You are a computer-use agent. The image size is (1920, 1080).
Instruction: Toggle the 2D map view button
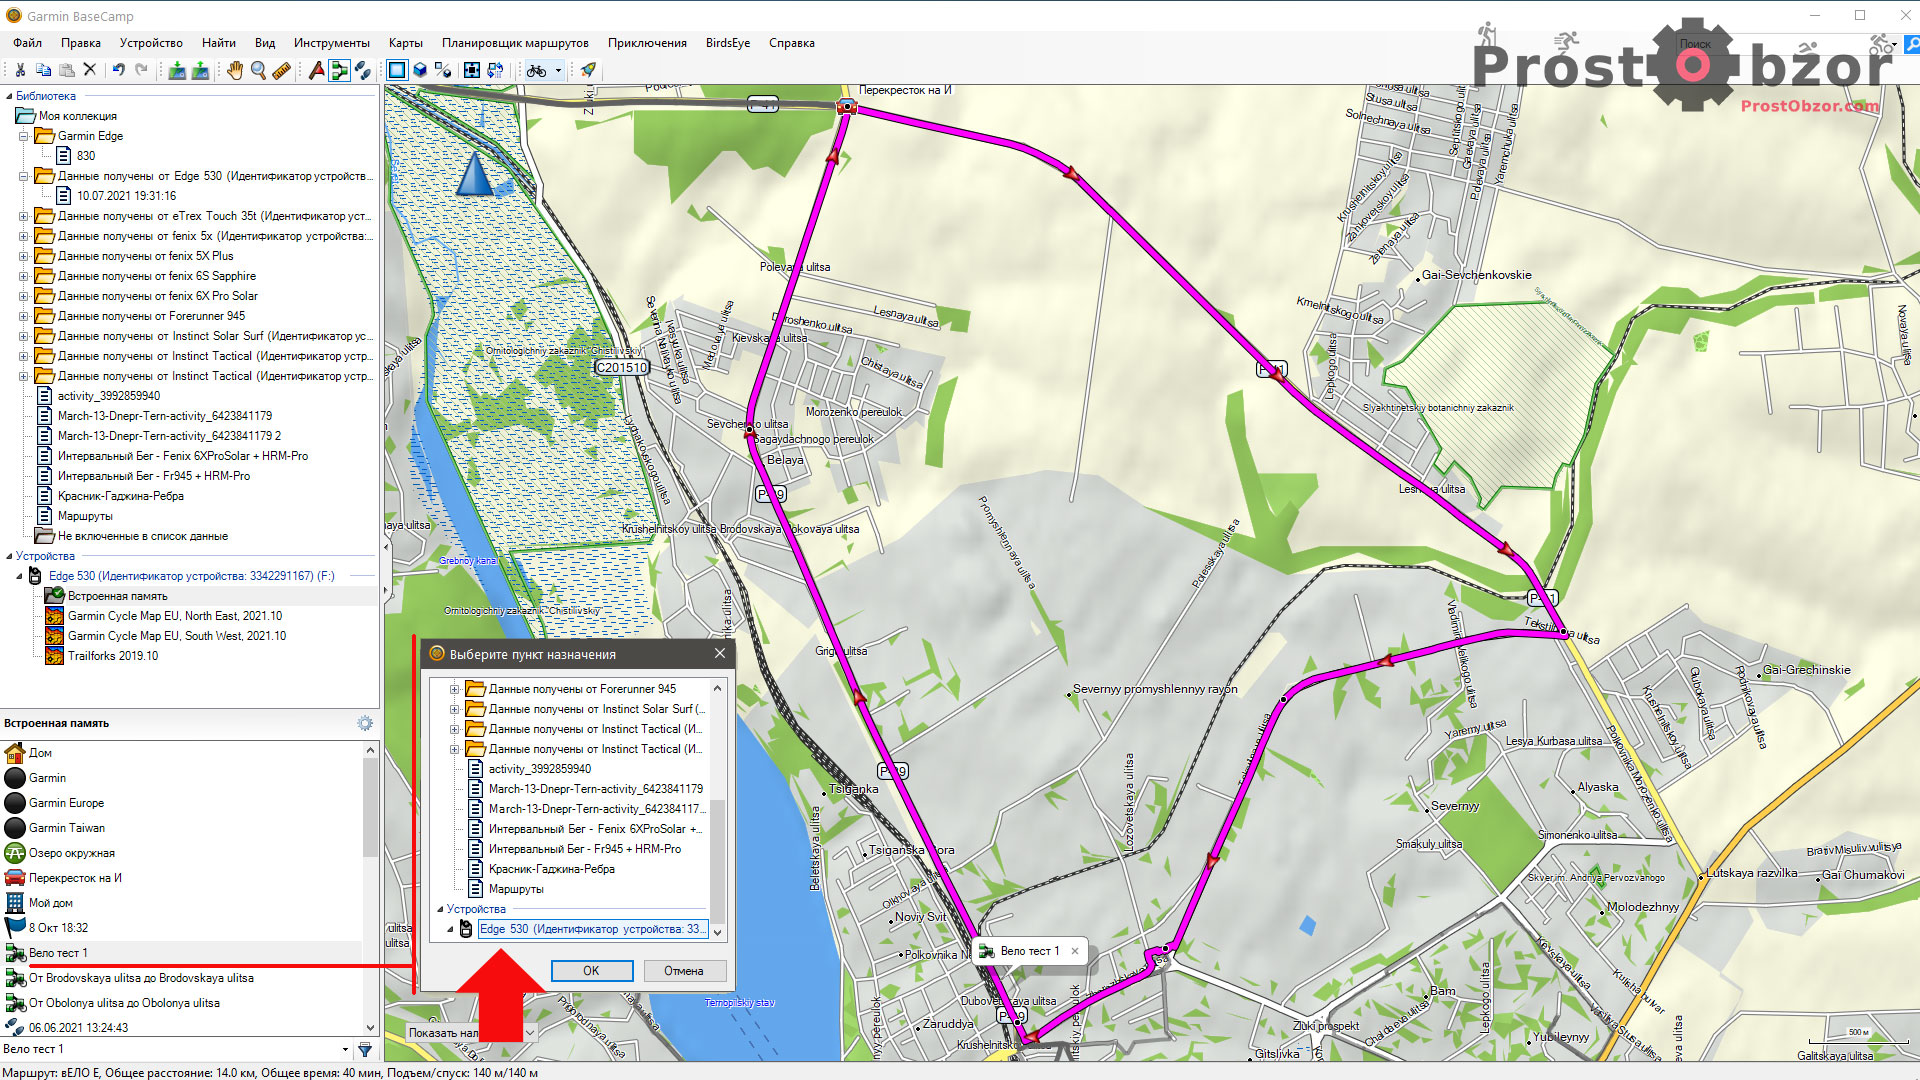click(397, 70)
